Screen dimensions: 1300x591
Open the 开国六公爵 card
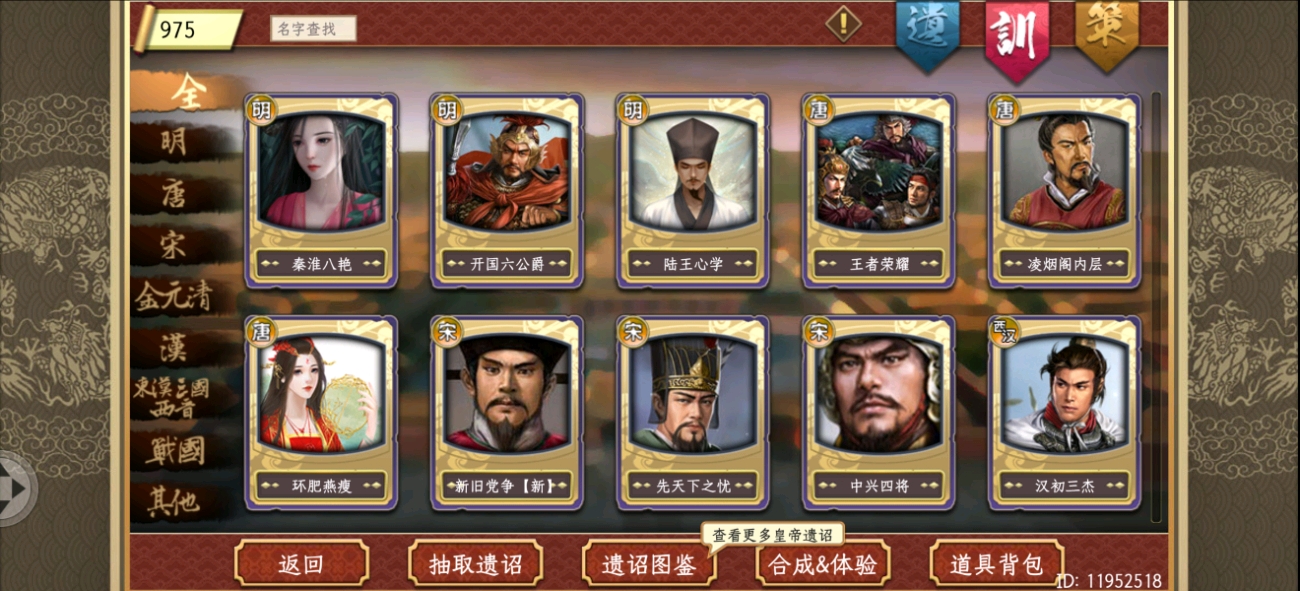click(x=507, y=191)
